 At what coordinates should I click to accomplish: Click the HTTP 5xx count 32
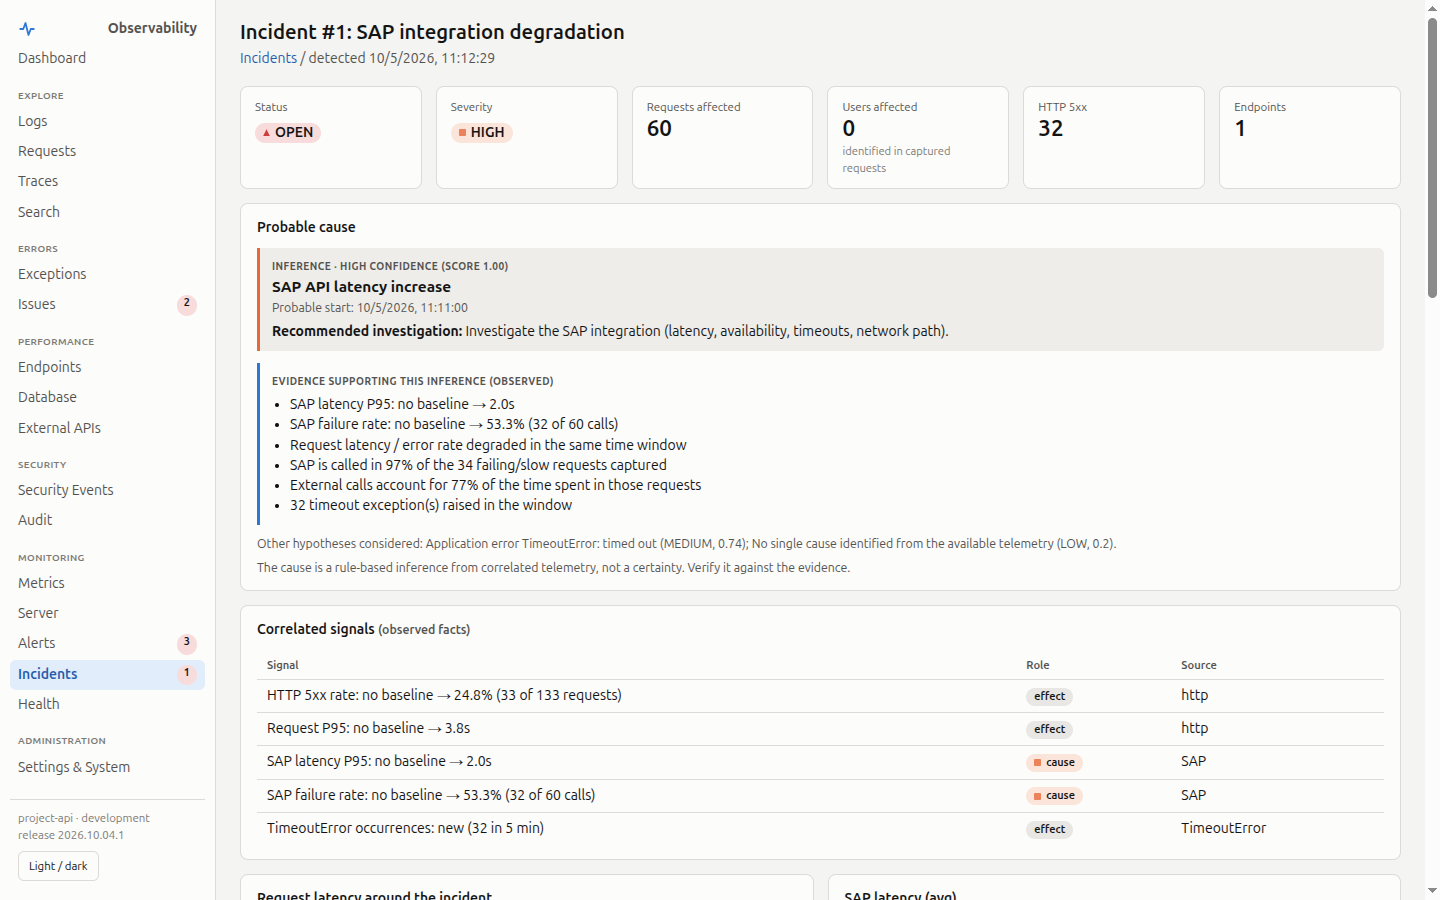click(x=1050, y=128)
